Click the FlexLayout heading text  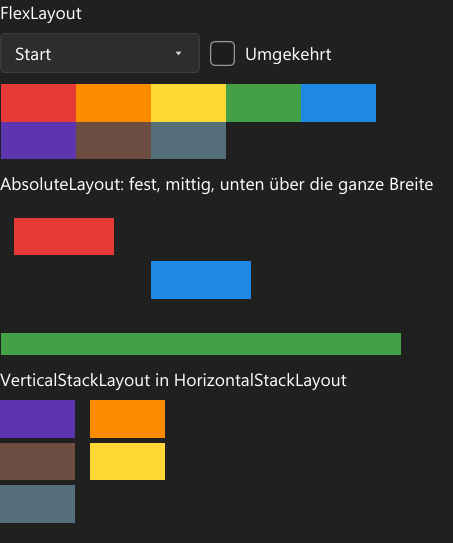41,14
